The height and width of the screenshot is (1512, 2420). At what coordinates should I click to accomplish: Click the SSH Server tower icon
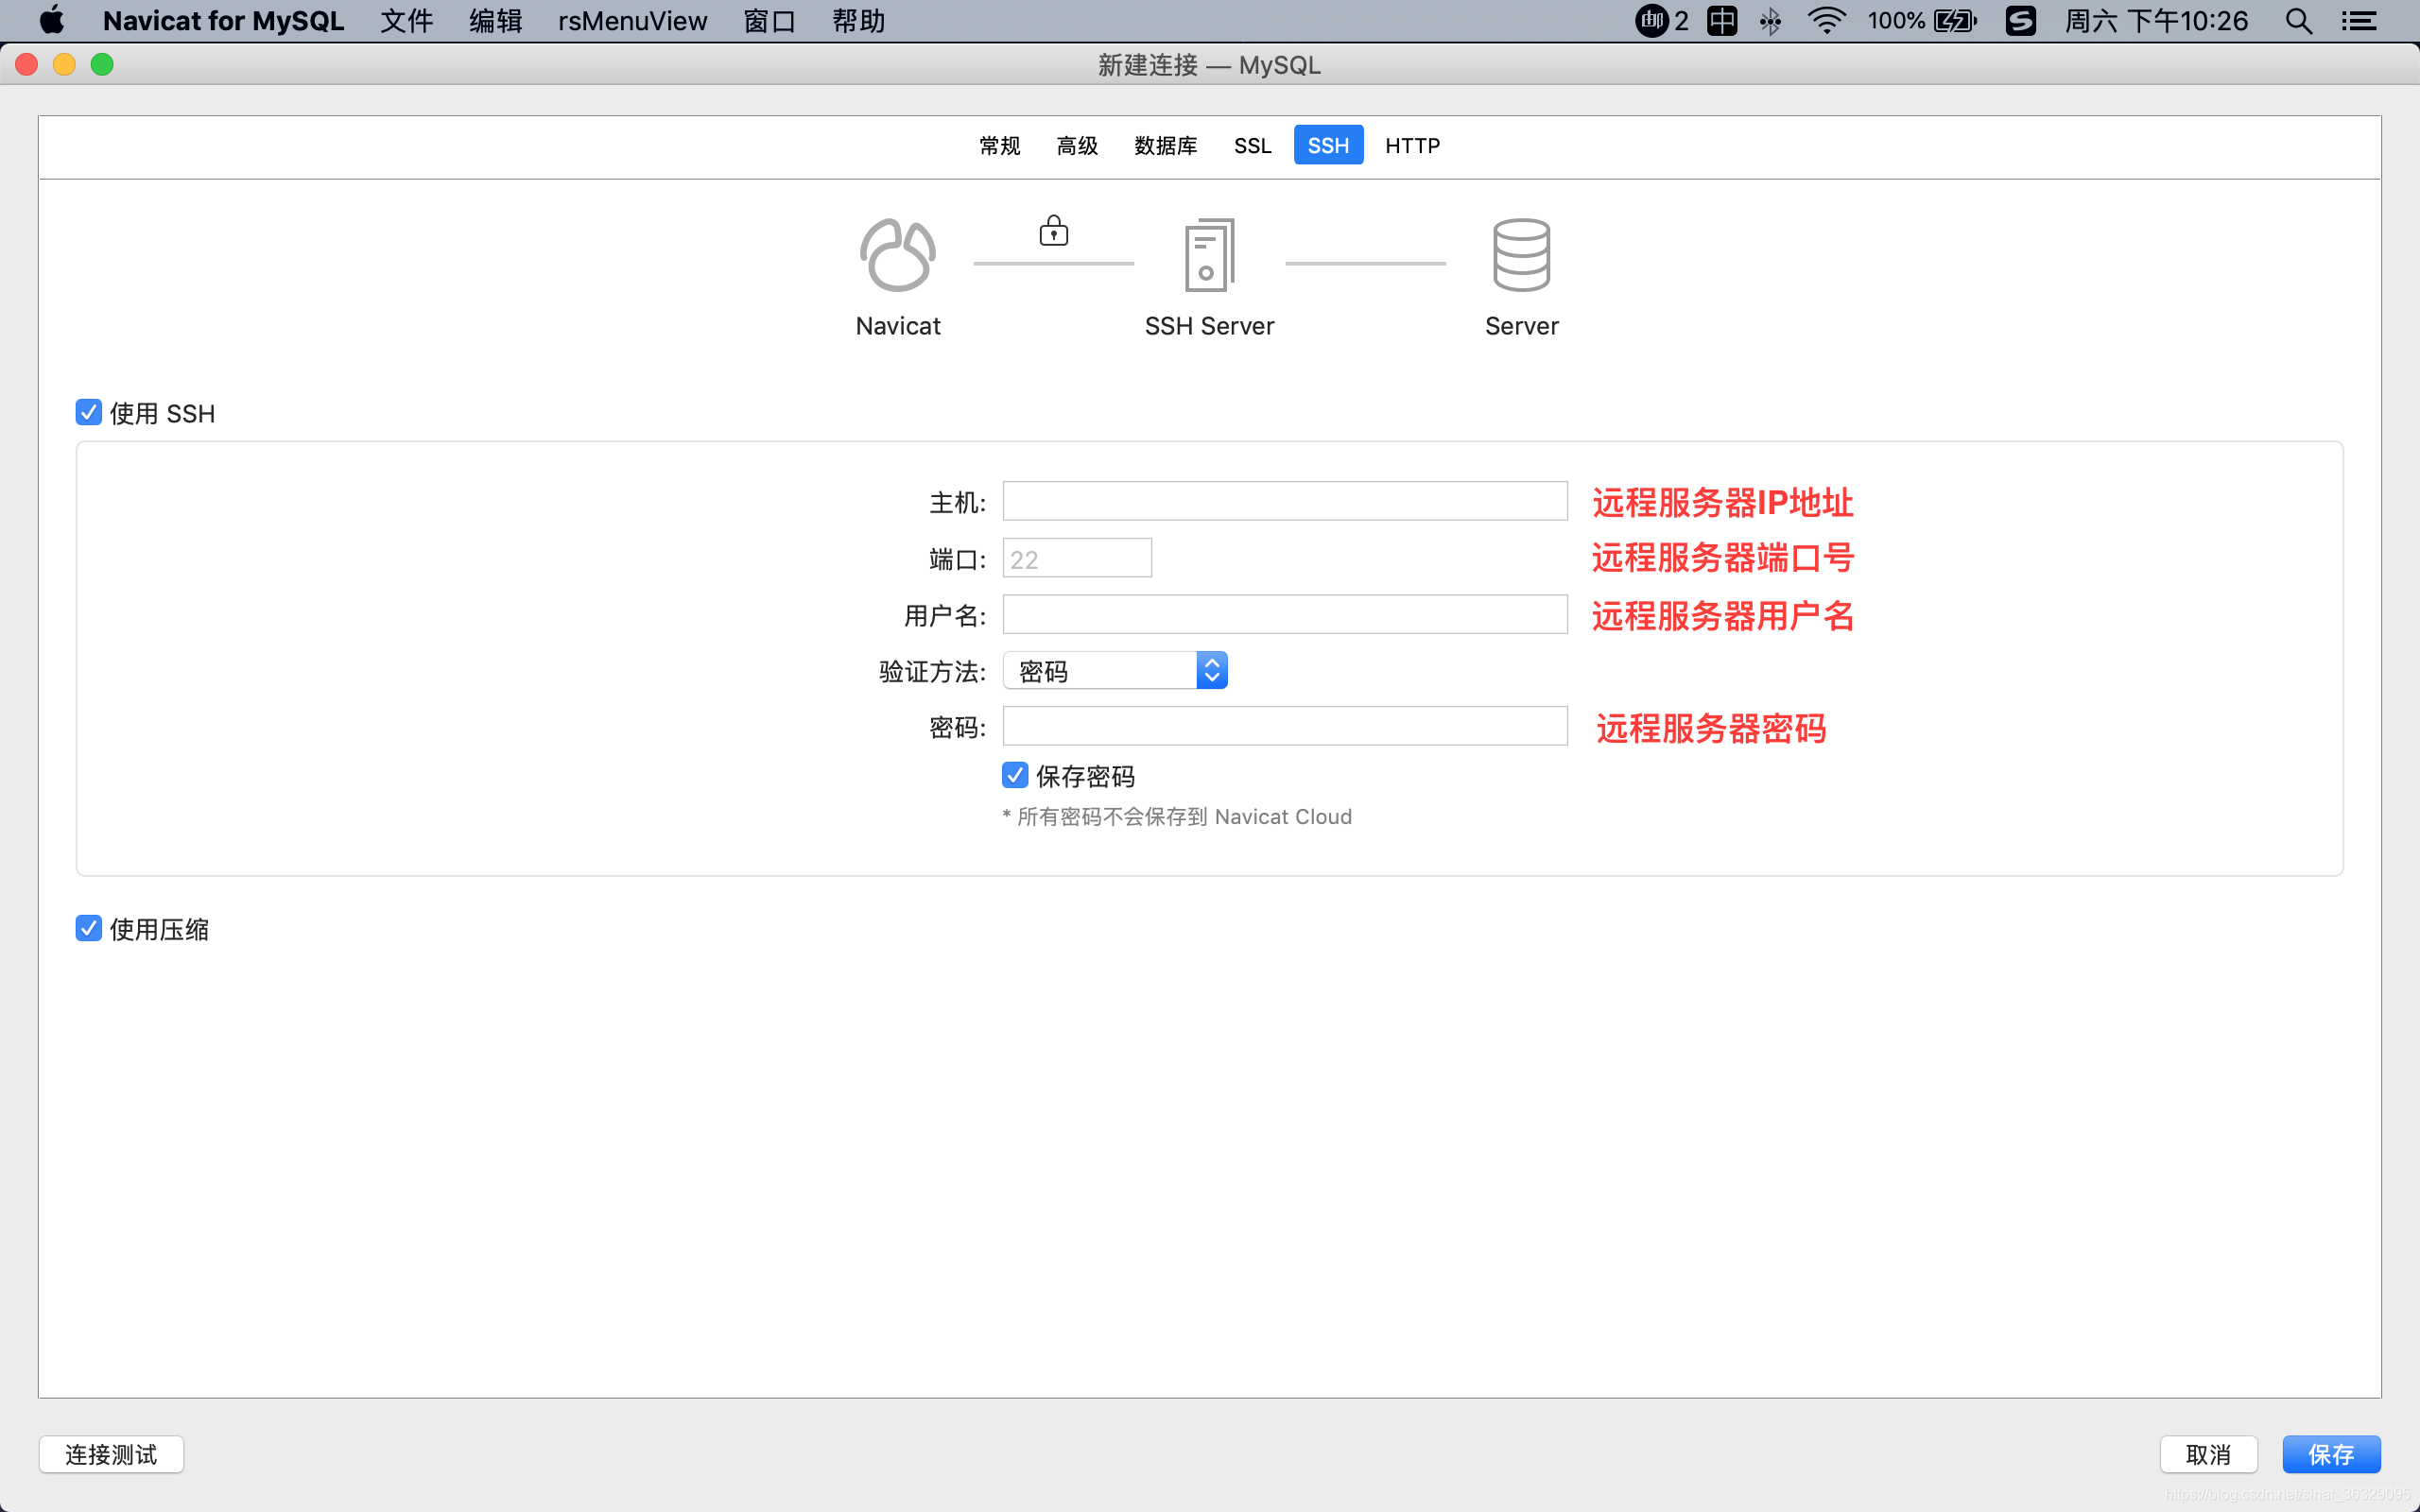tap(1210, 255)
